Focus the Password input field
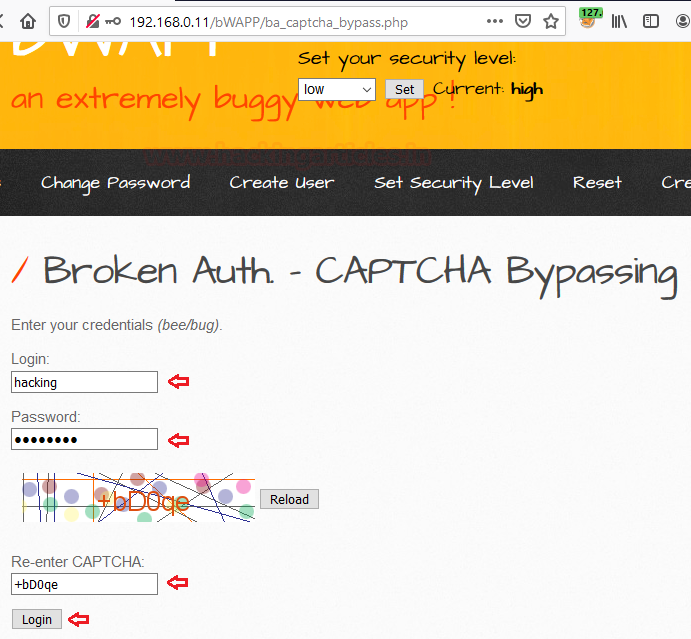The image size is (691, 639). [84, 439]
